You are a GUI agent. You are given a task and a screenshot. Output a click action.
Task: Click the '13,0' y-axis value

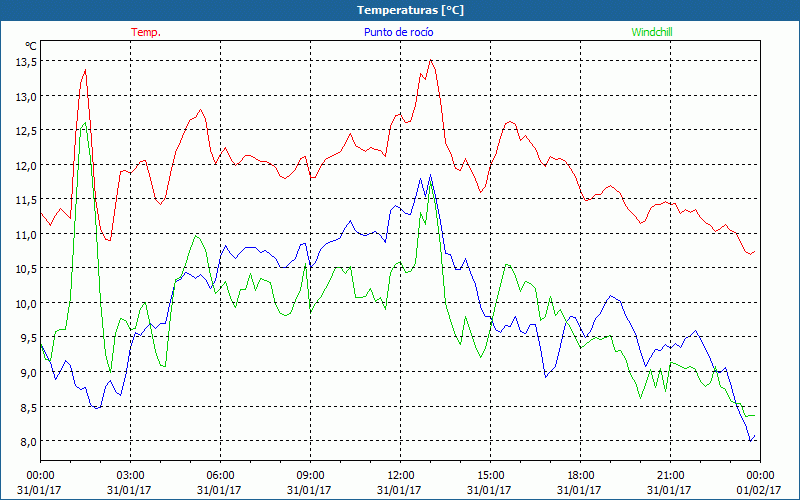[x=26, y=96]
